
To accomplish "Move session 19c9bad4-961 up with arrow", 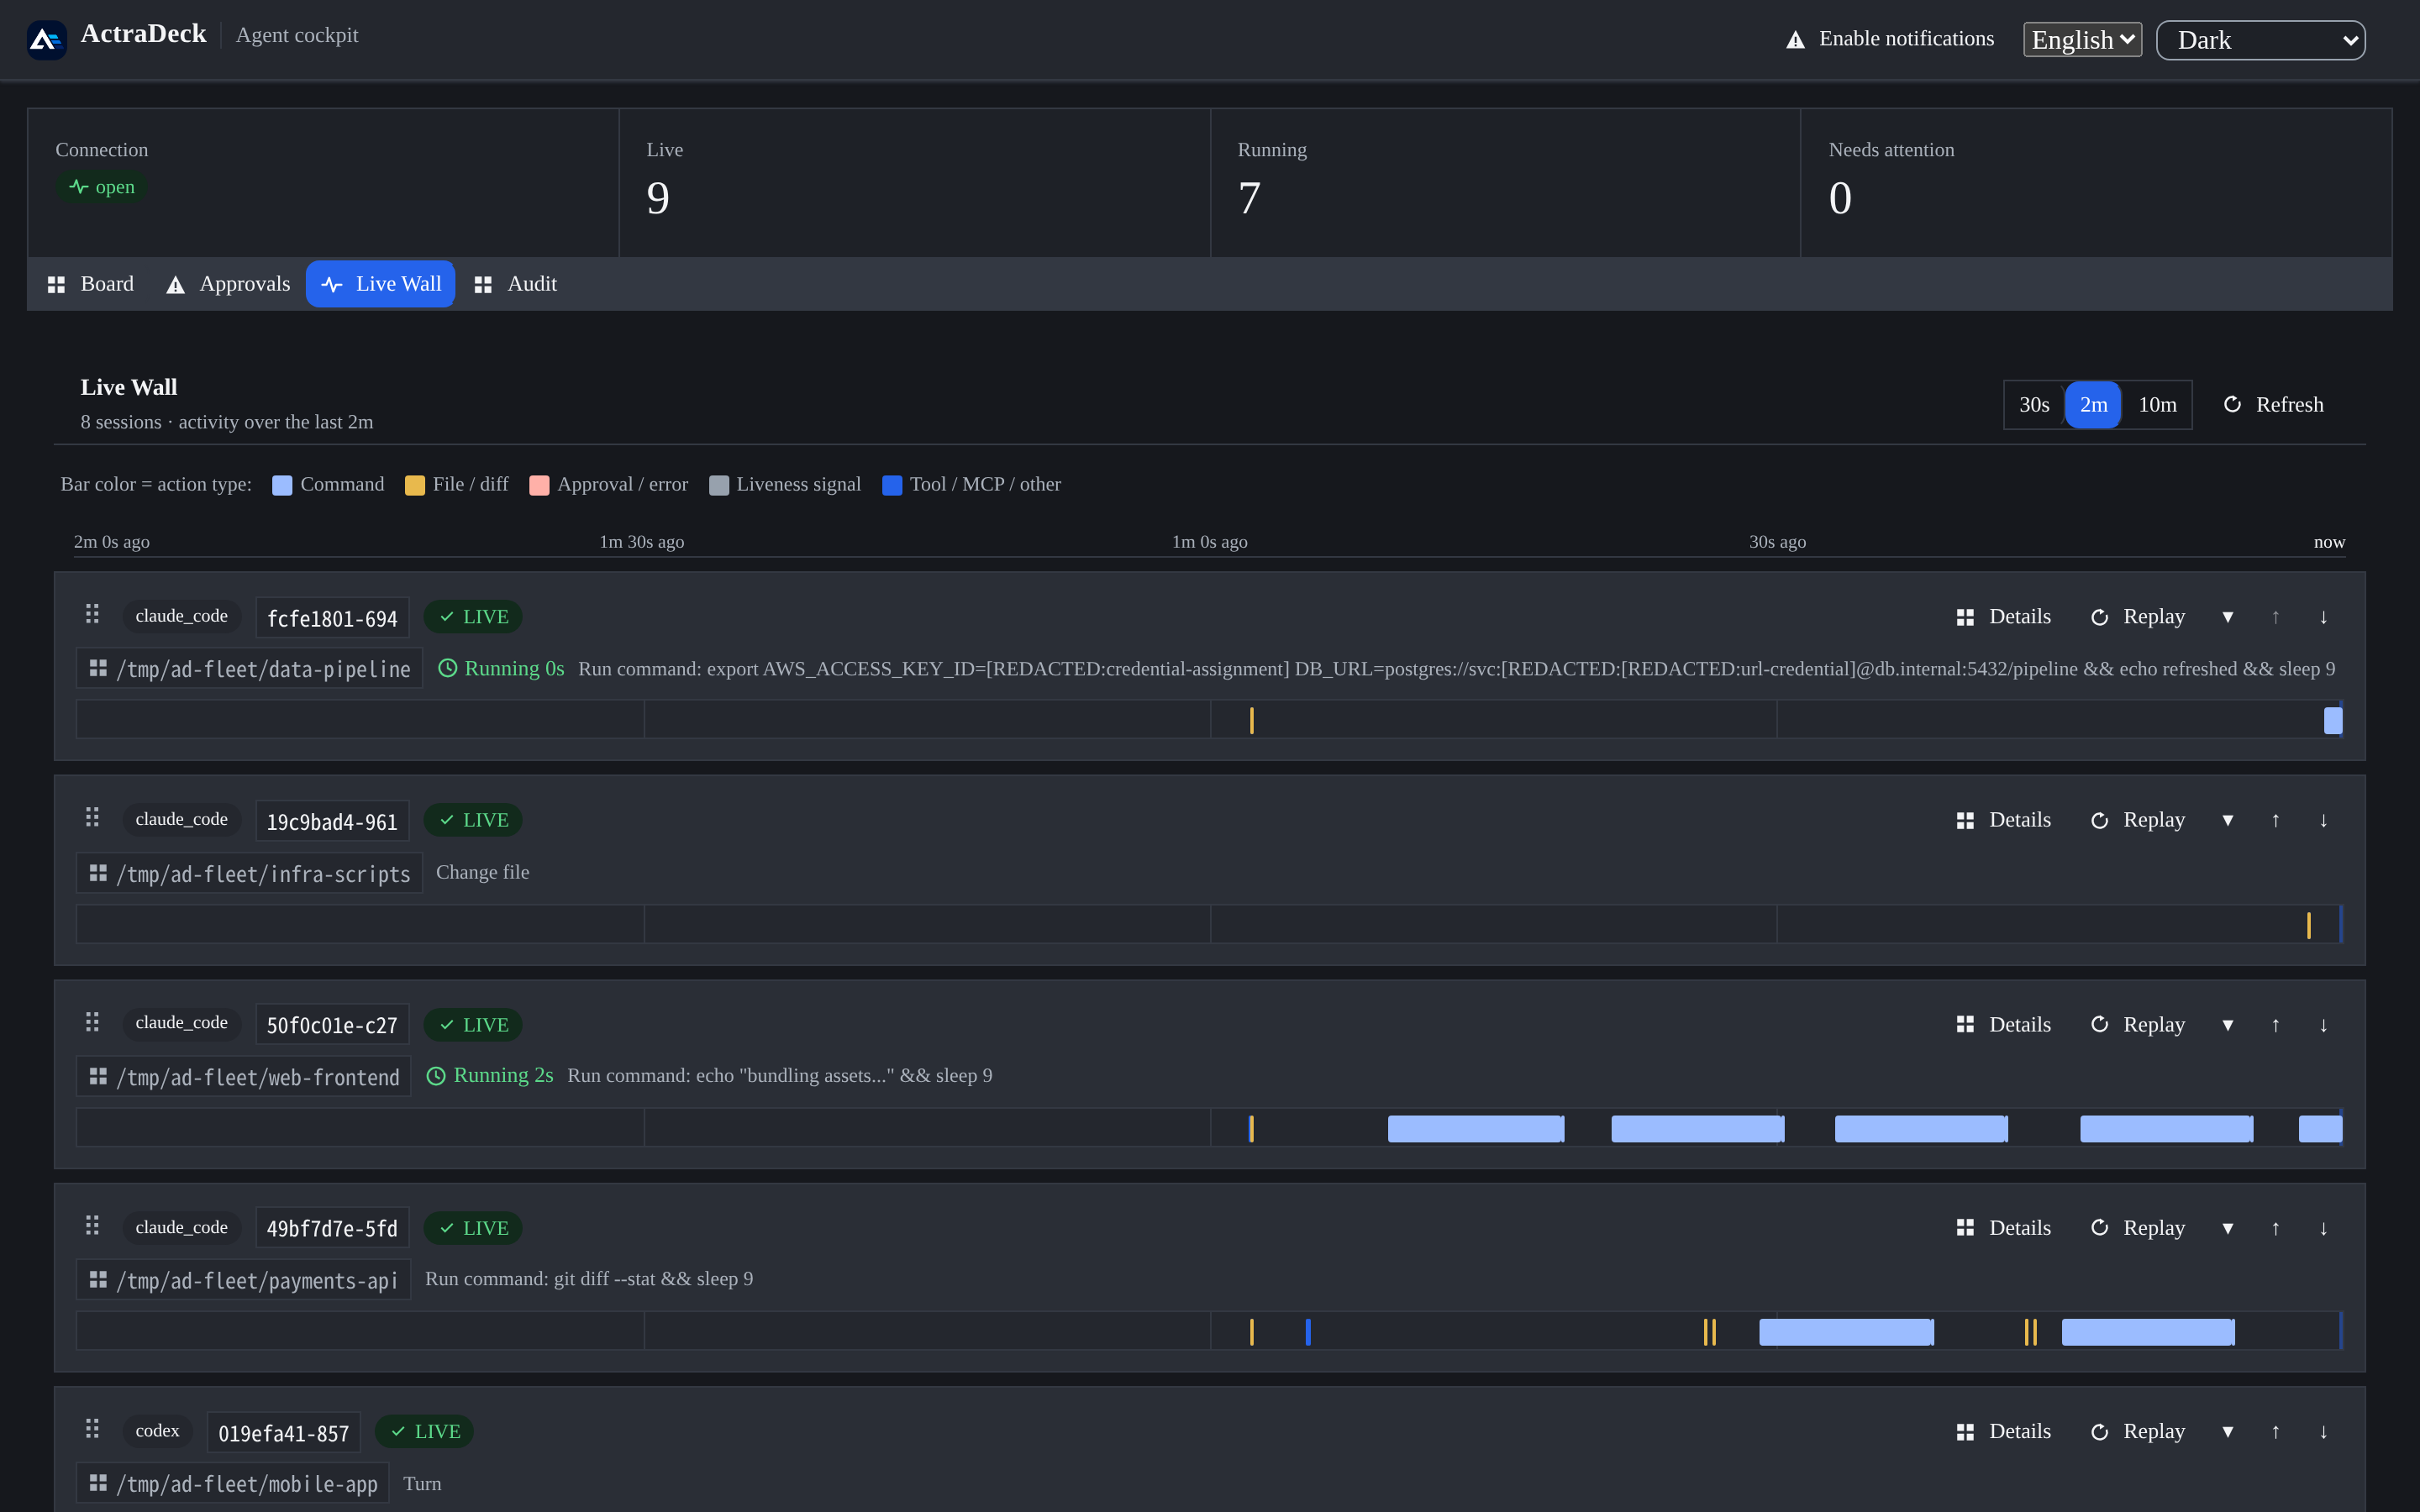I will click(2275, 820).
